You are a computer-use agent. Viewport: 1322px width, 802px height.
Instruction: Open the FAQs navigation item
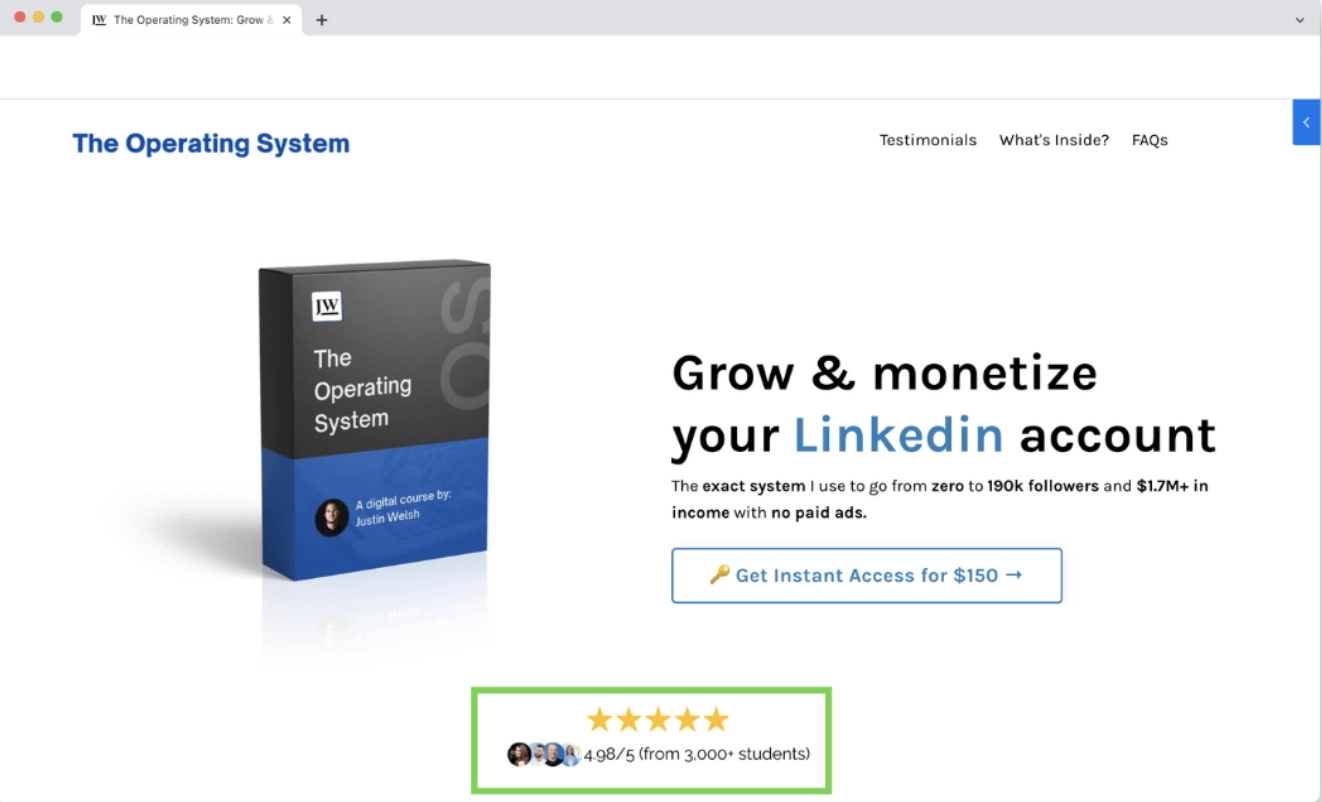click(1149, 140)
